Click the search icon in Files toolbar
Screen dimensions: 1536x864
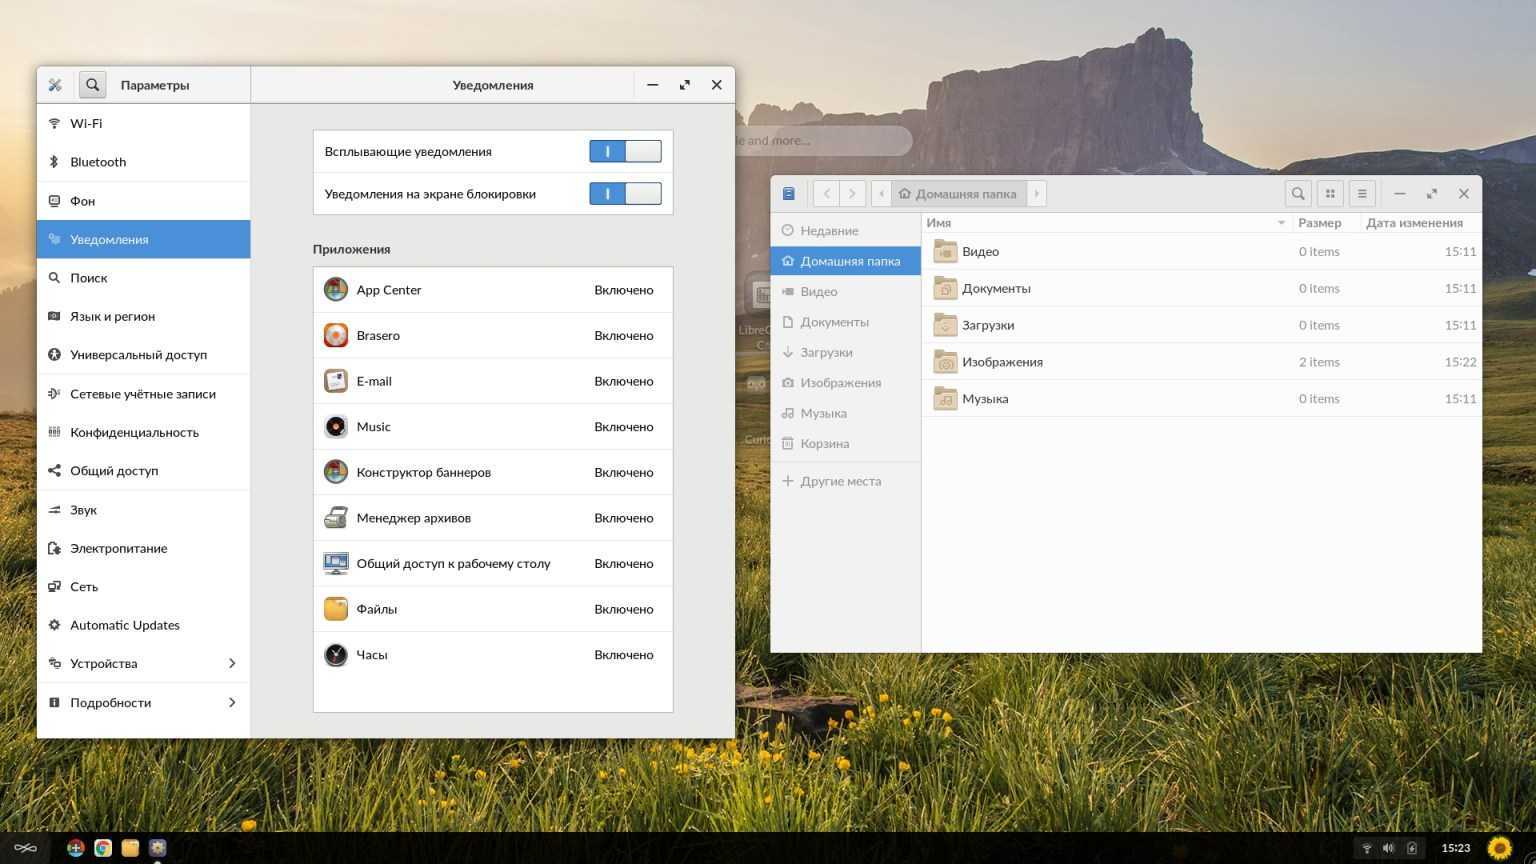[1298, 194]
